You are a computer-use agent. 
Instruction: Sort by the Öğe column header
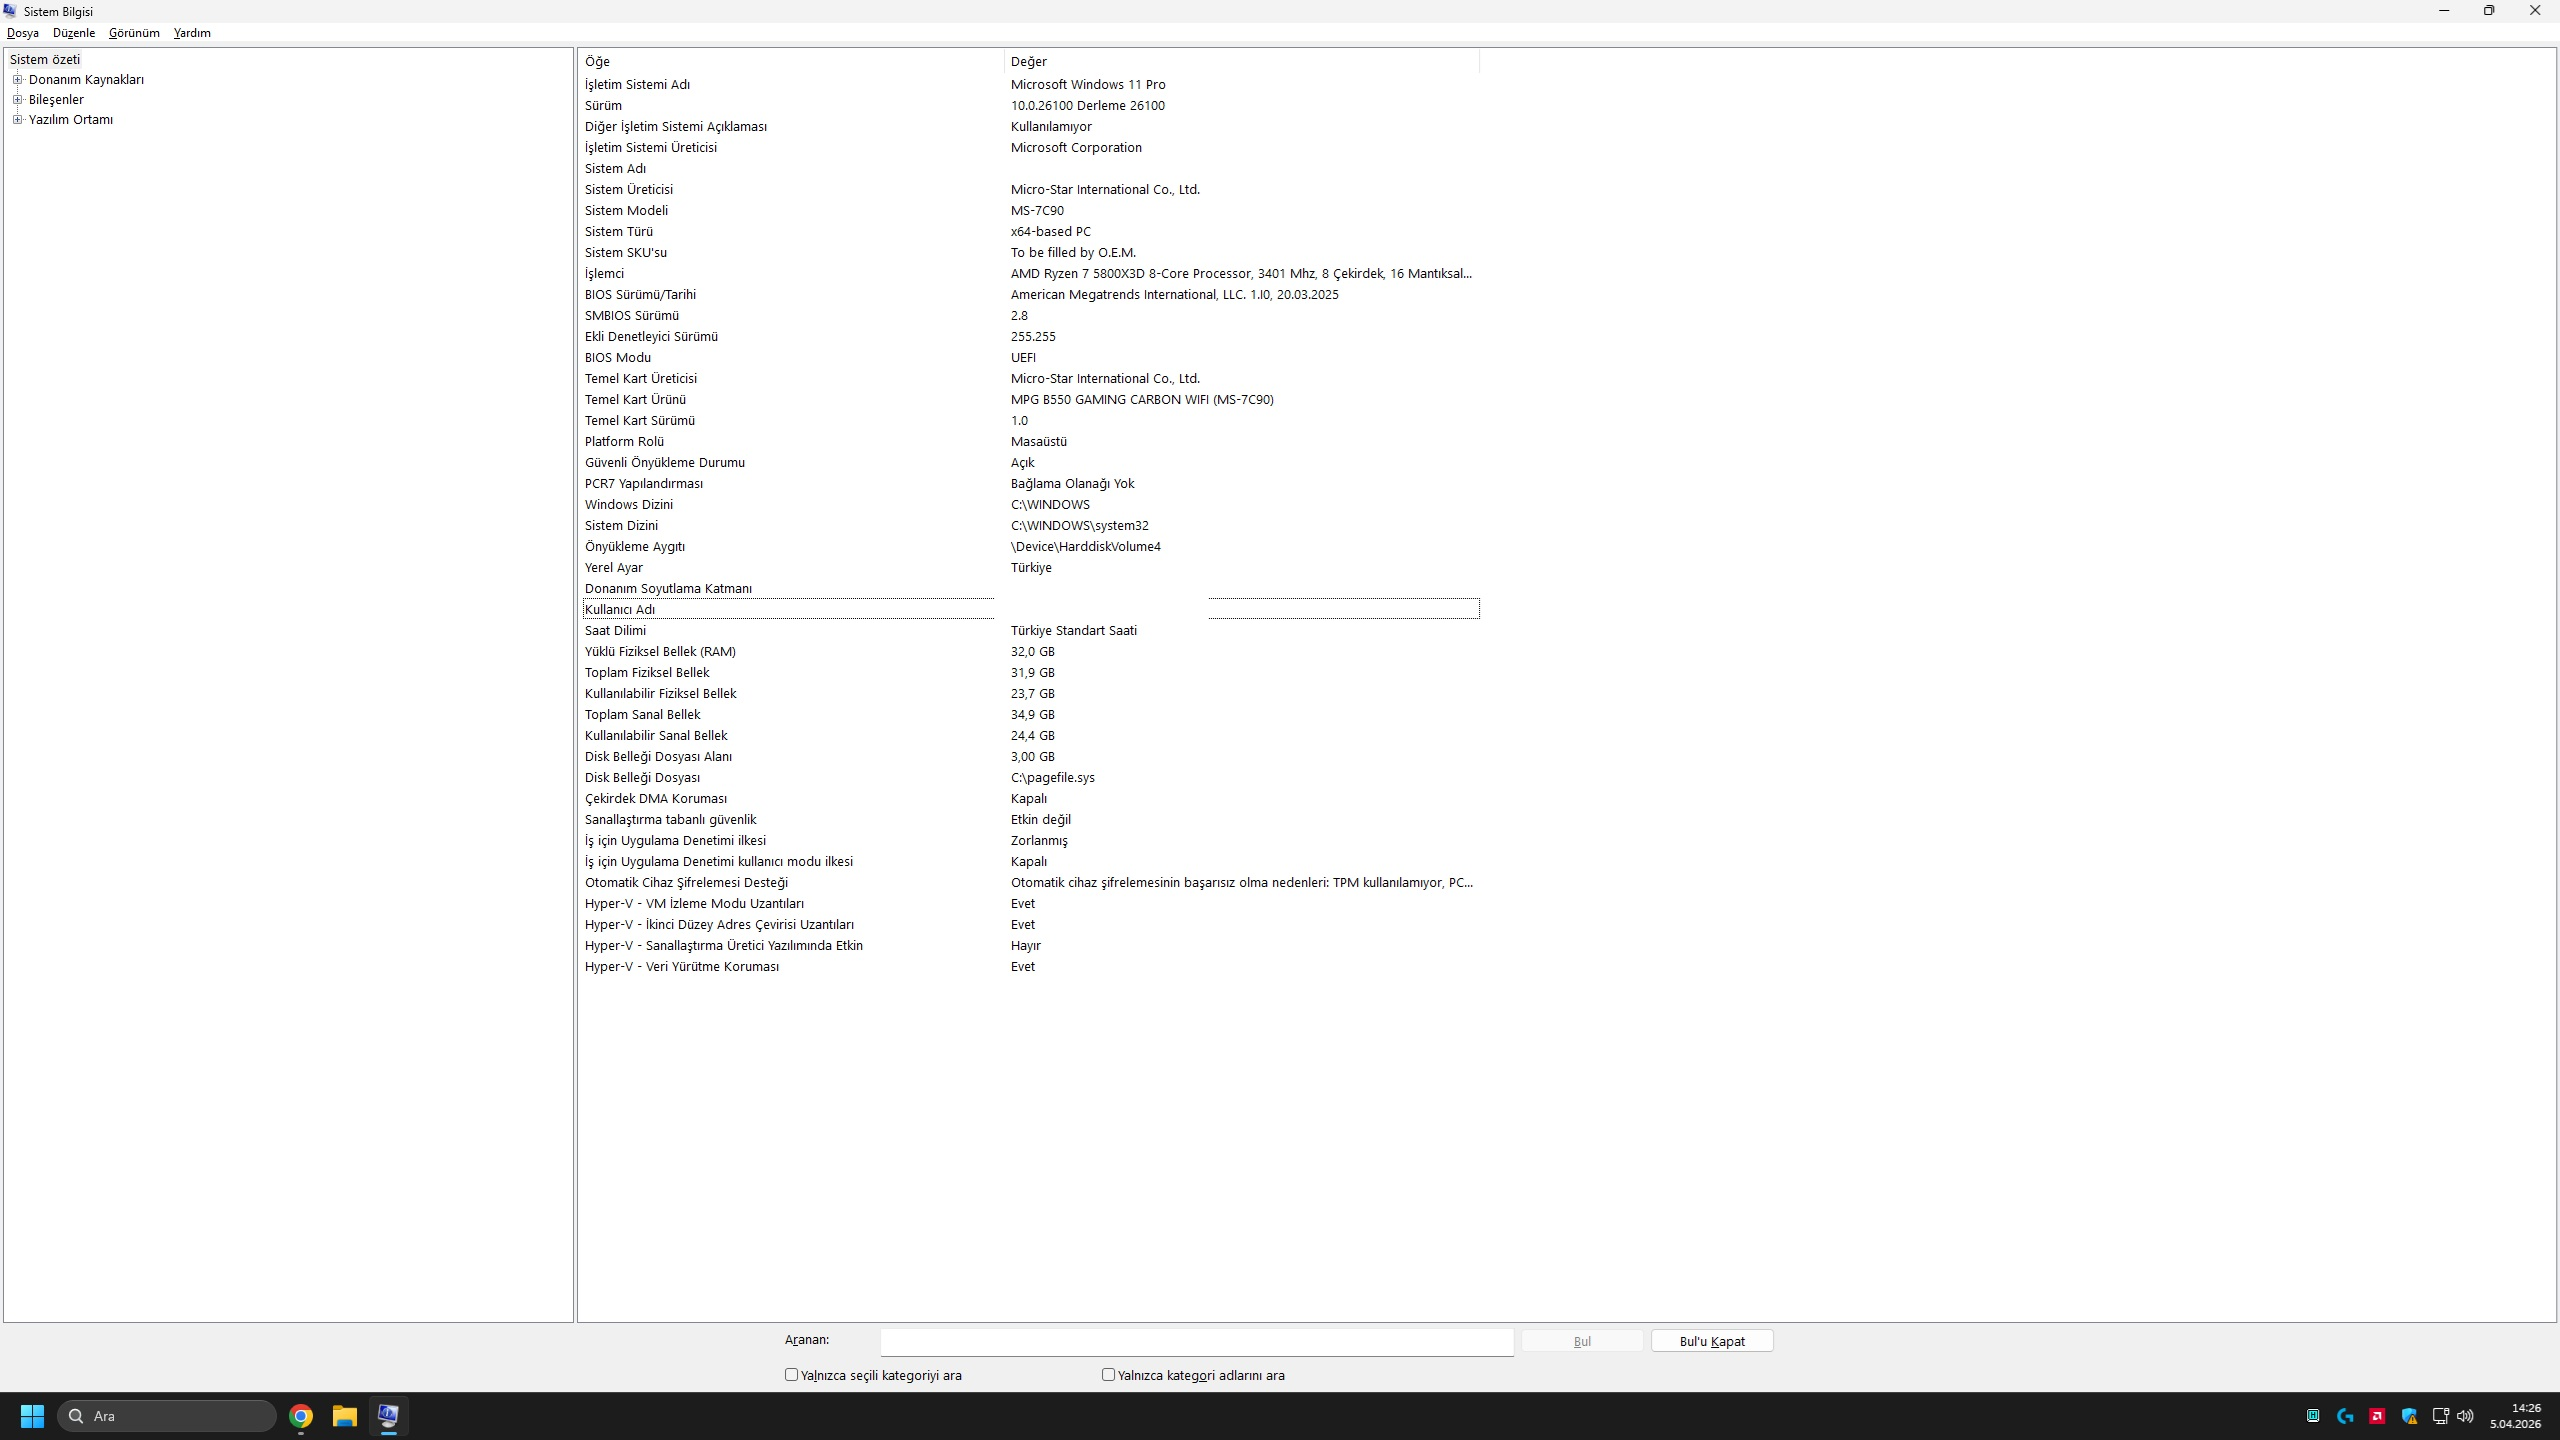[x=791, y=62]
